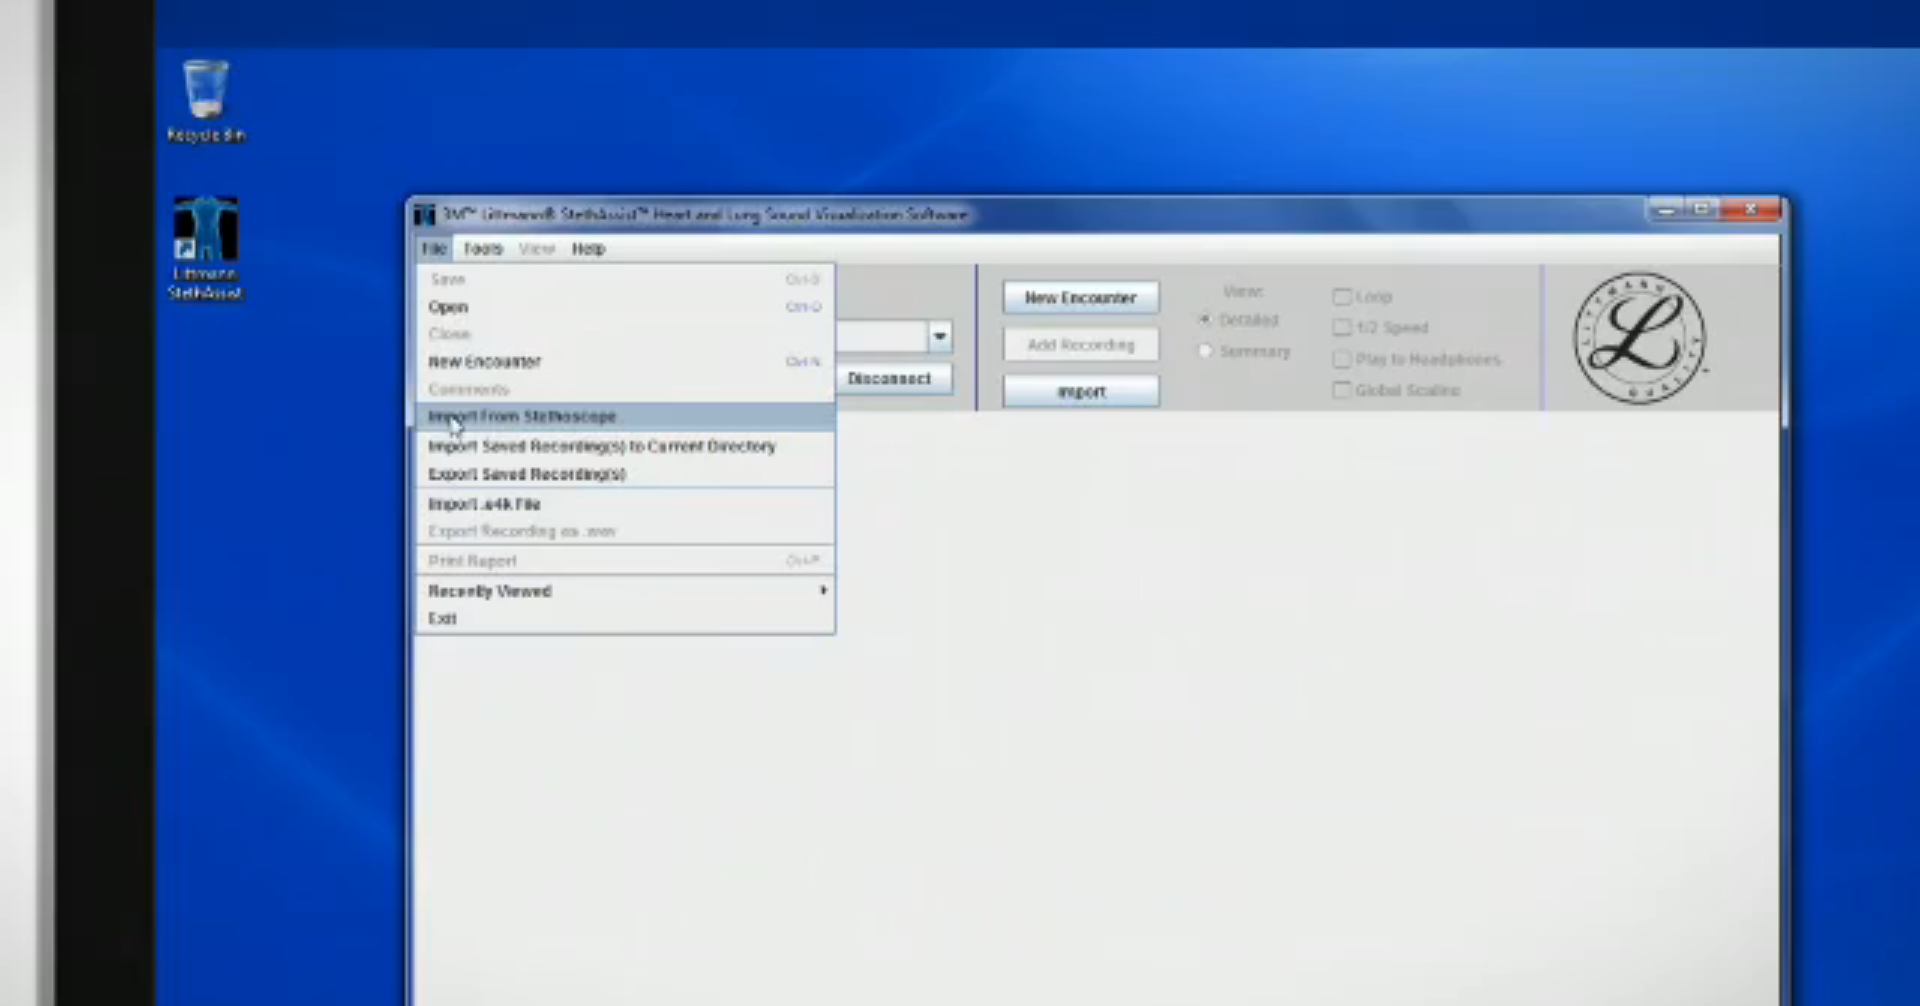Open the View menu
This screenshot has height=1006, width=1920.
[x=537, y=249]
